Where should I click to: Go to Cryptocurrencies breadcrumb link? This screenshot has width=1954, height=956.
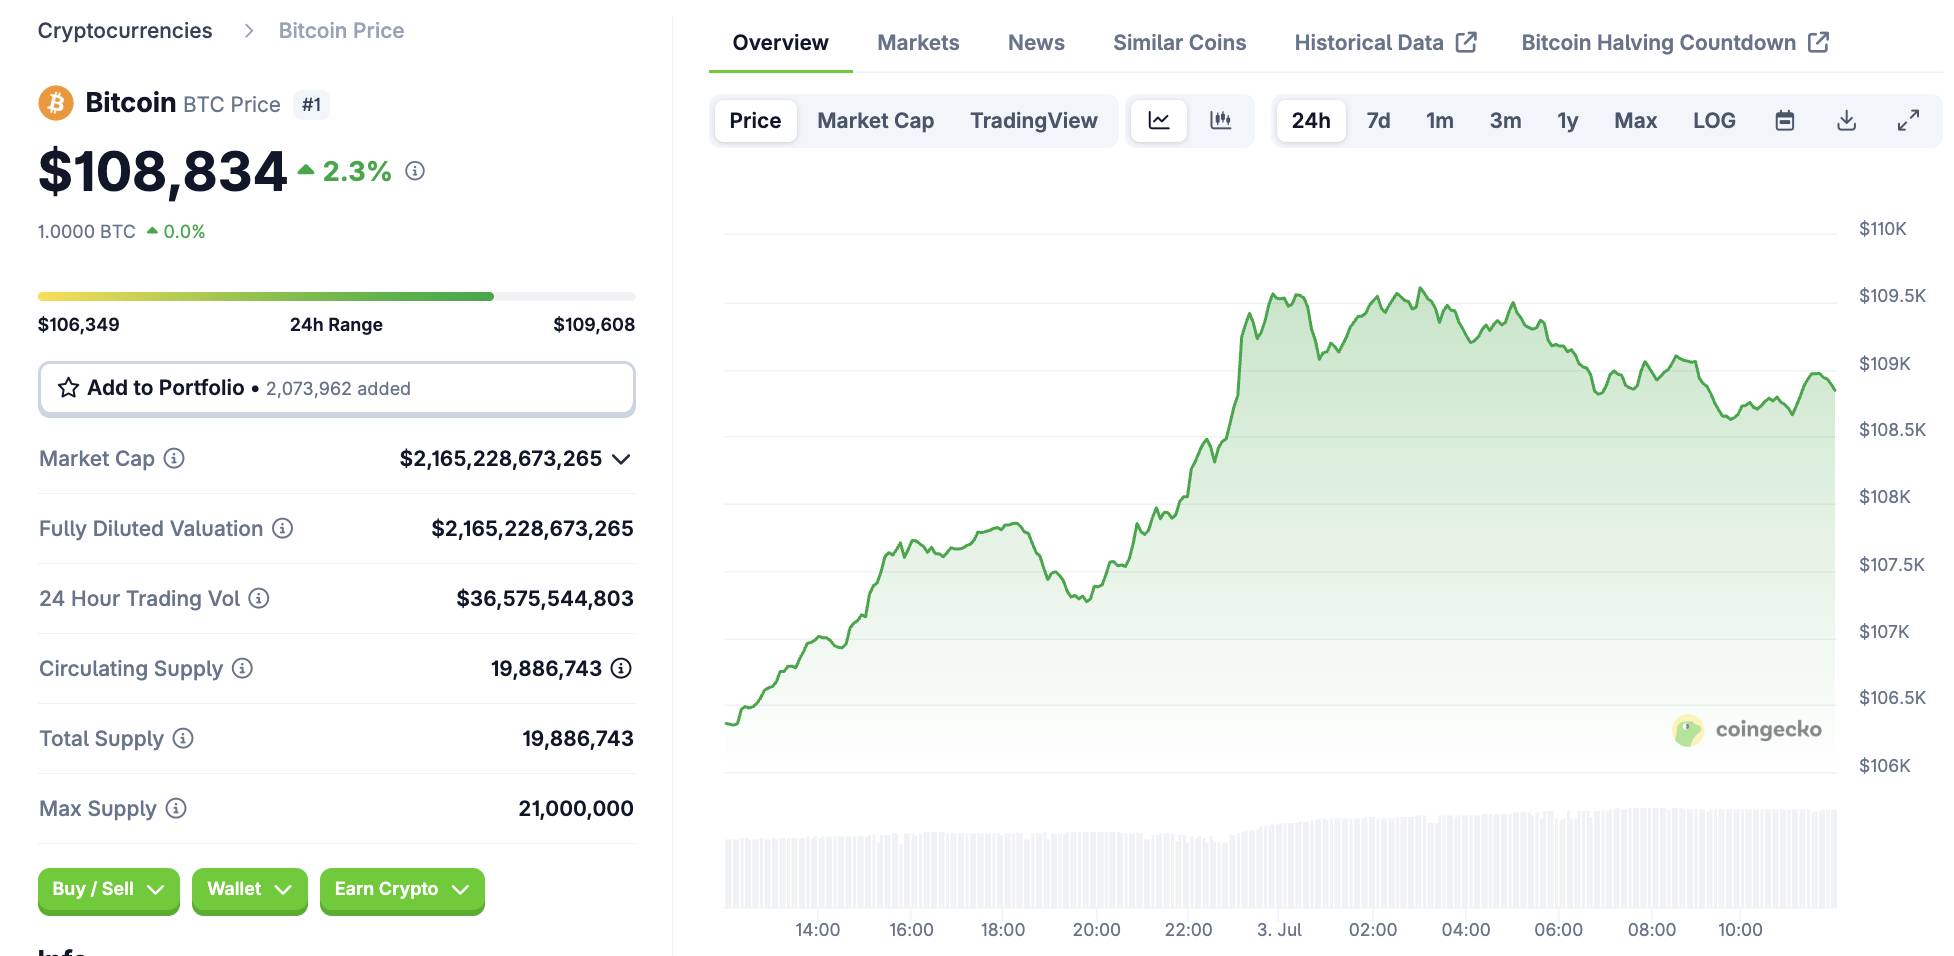[125, 31]
